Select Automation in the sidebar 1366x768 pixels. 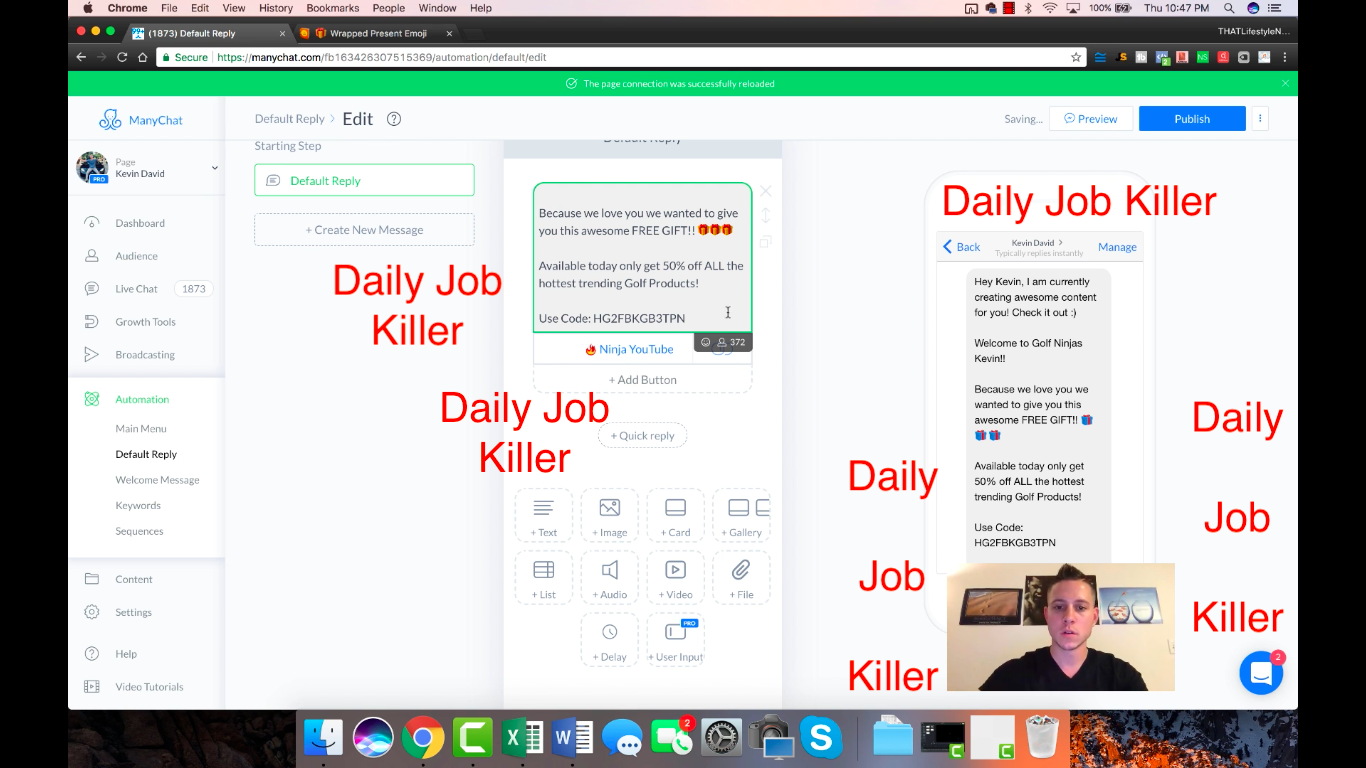pos(141,399)
